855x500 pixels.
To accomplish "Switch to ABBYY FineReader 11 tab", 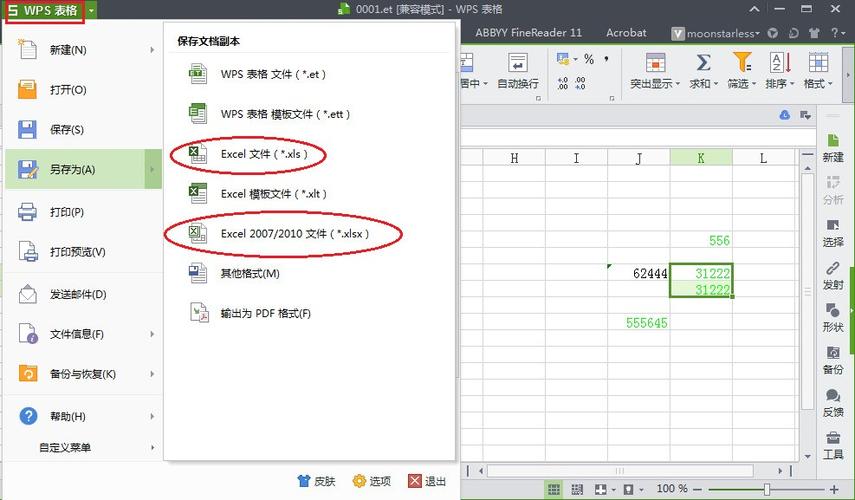I will [528, 33].
